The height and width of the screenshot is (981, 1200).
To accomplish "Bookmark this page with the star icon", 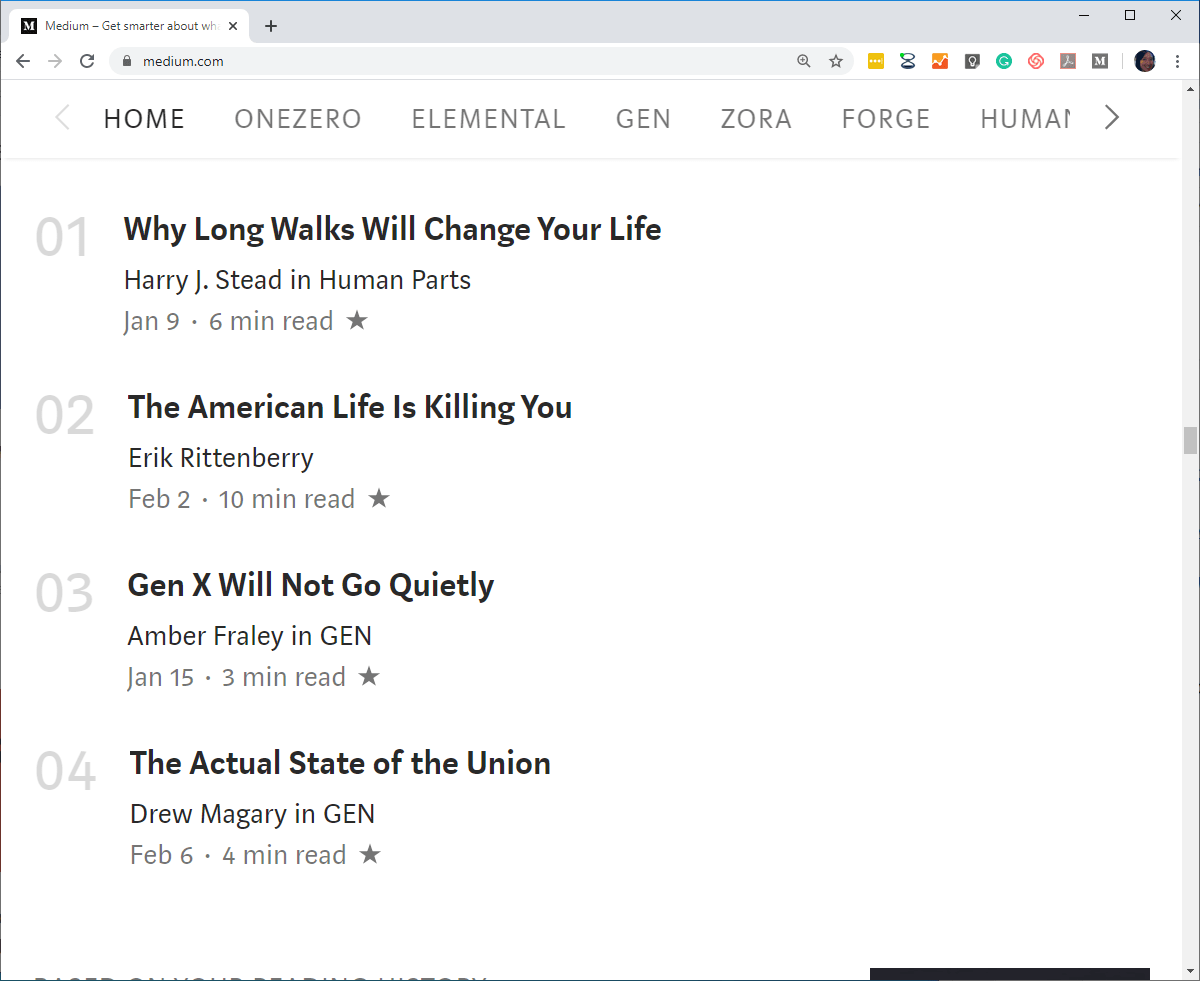I will tap(836, 61).
